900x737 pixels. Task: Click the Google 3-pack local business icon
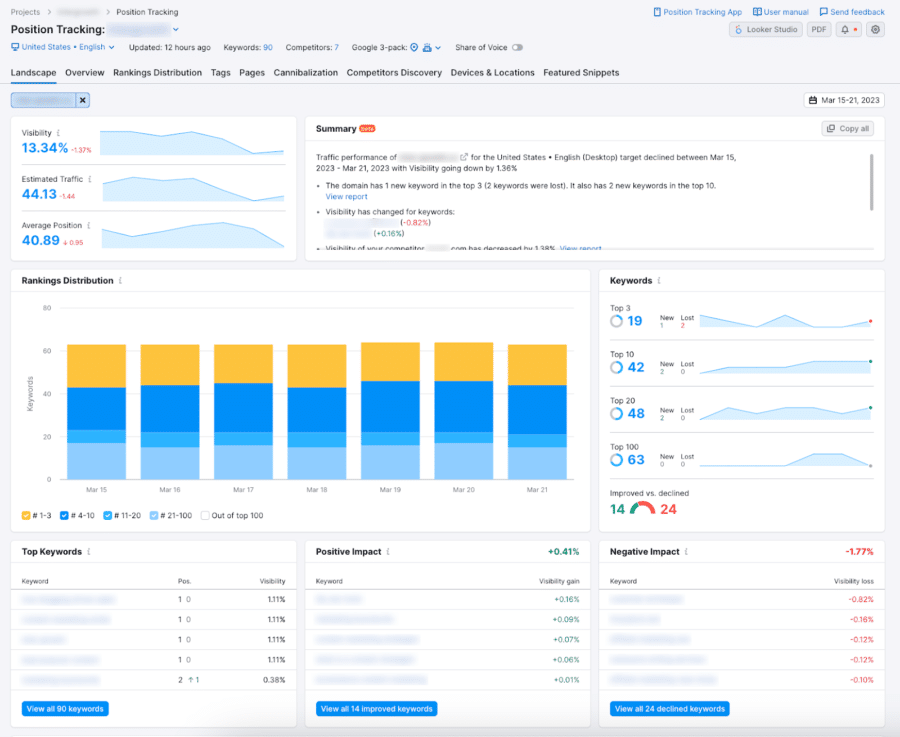427,48
